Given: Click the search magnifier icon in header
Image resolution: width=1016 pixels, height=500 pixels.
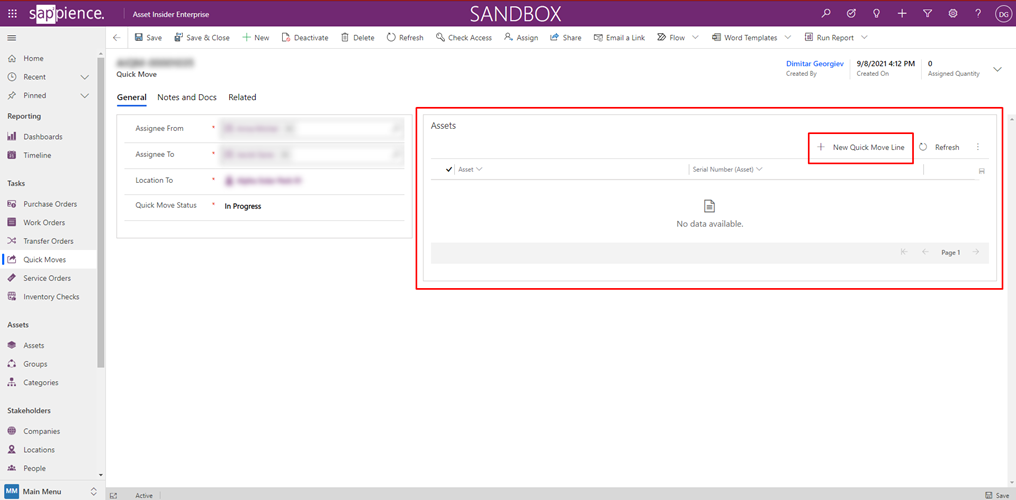Looking at the screenshot, I should (825, 14).
